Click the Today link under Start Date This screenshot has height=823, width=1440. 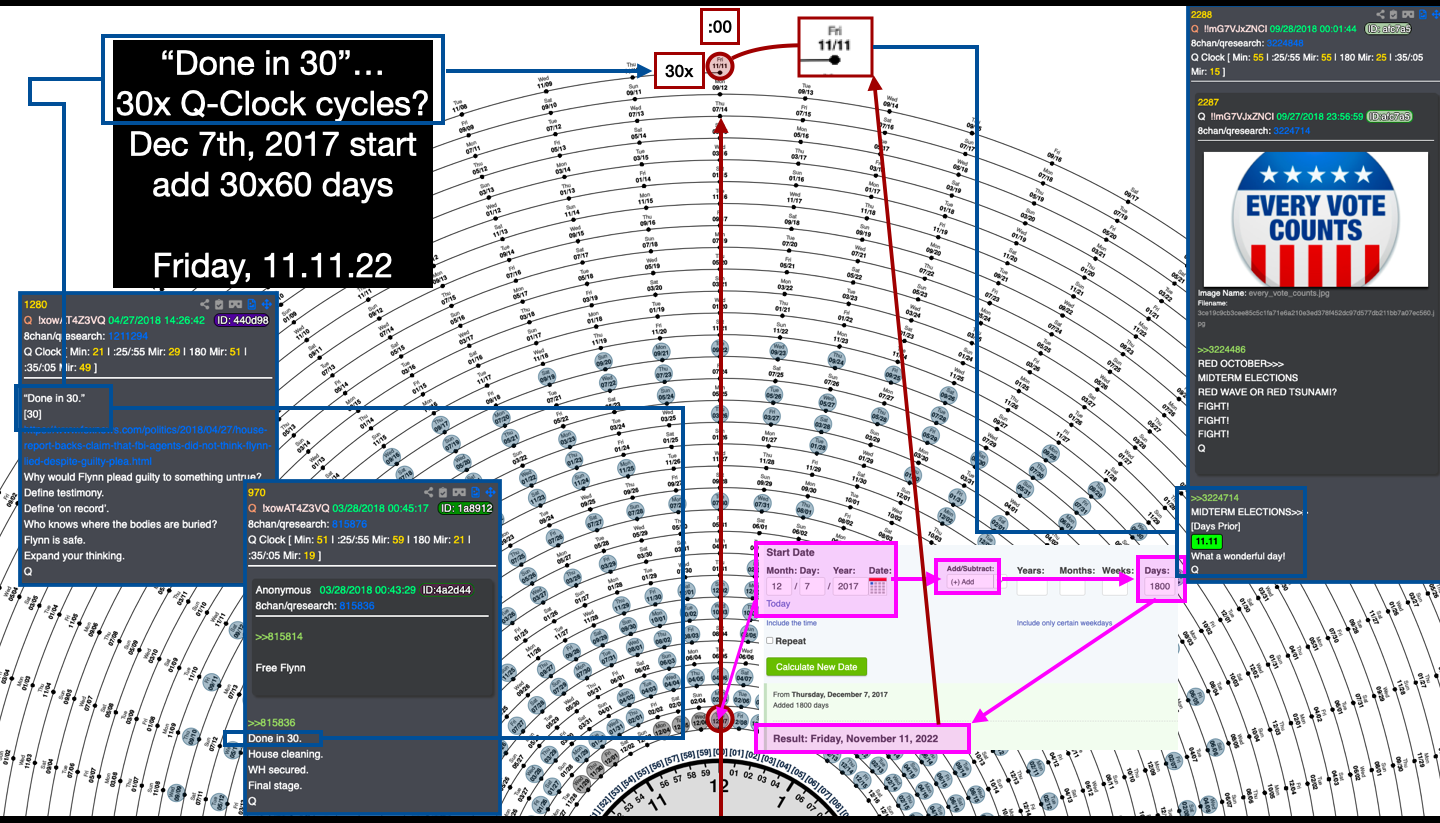[778, 604]
